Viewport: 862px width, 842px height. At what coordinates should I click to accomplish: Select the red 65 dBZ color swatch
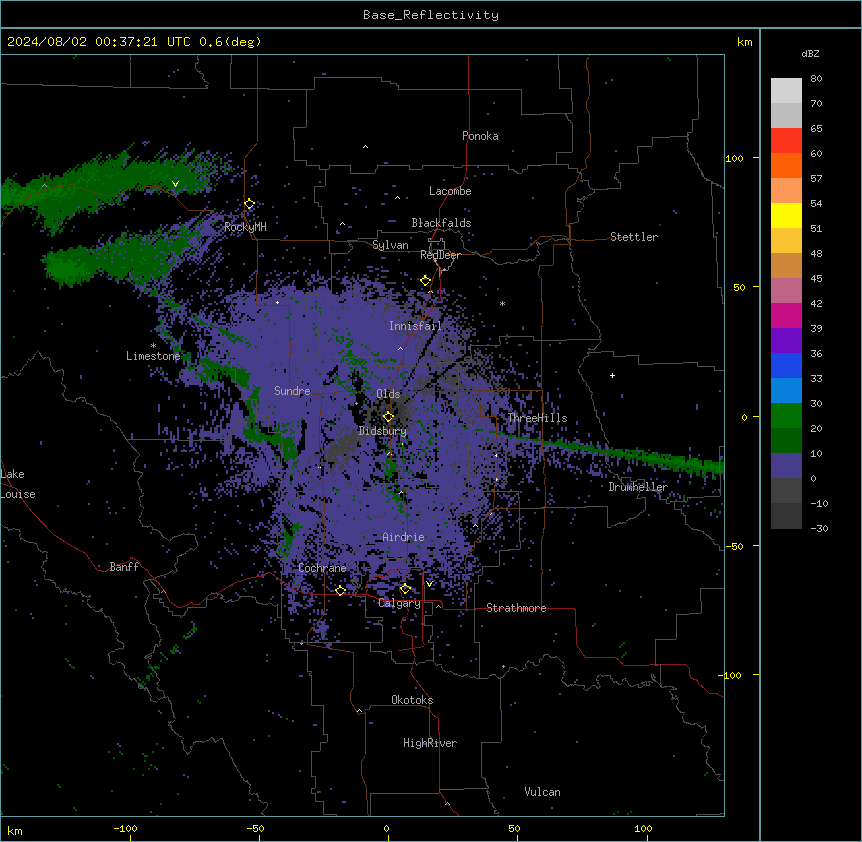point(786,141)
